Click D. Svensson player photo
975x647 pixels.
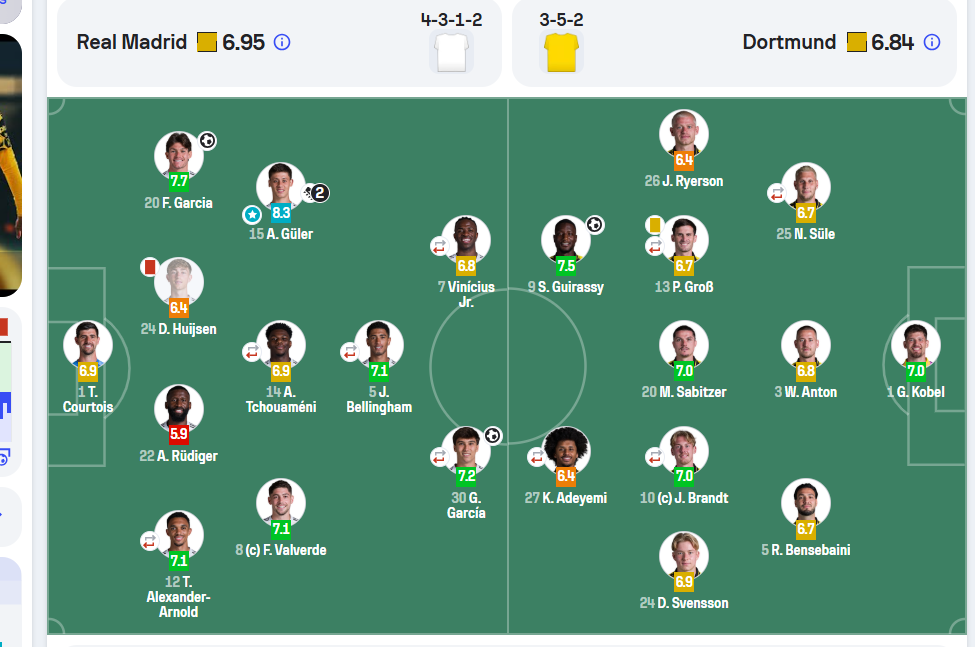(683, 556)
